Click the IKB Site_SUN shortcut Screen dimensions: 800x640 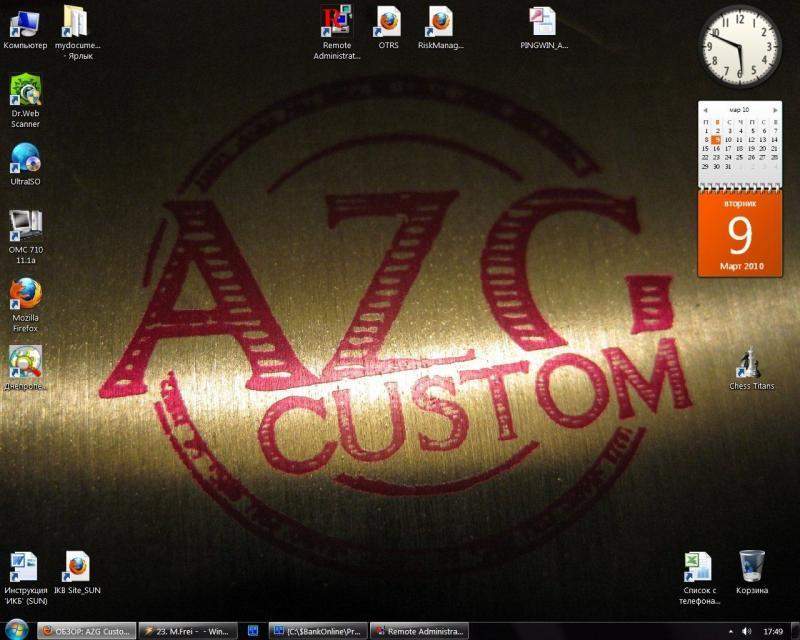(x=78, y=573)
